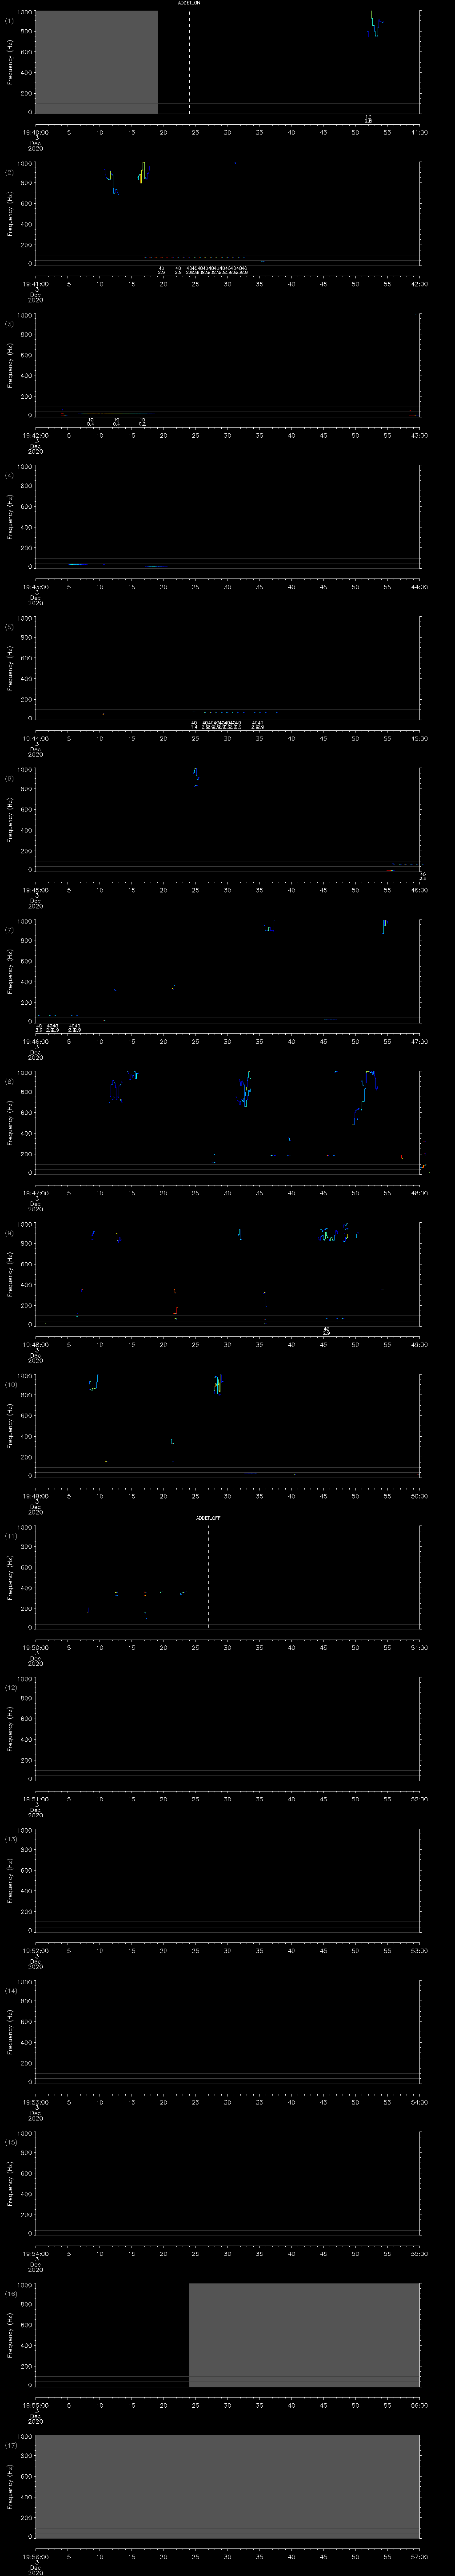
Task: Click the empty plot area of panel 12
Action: click(227, 1725)
